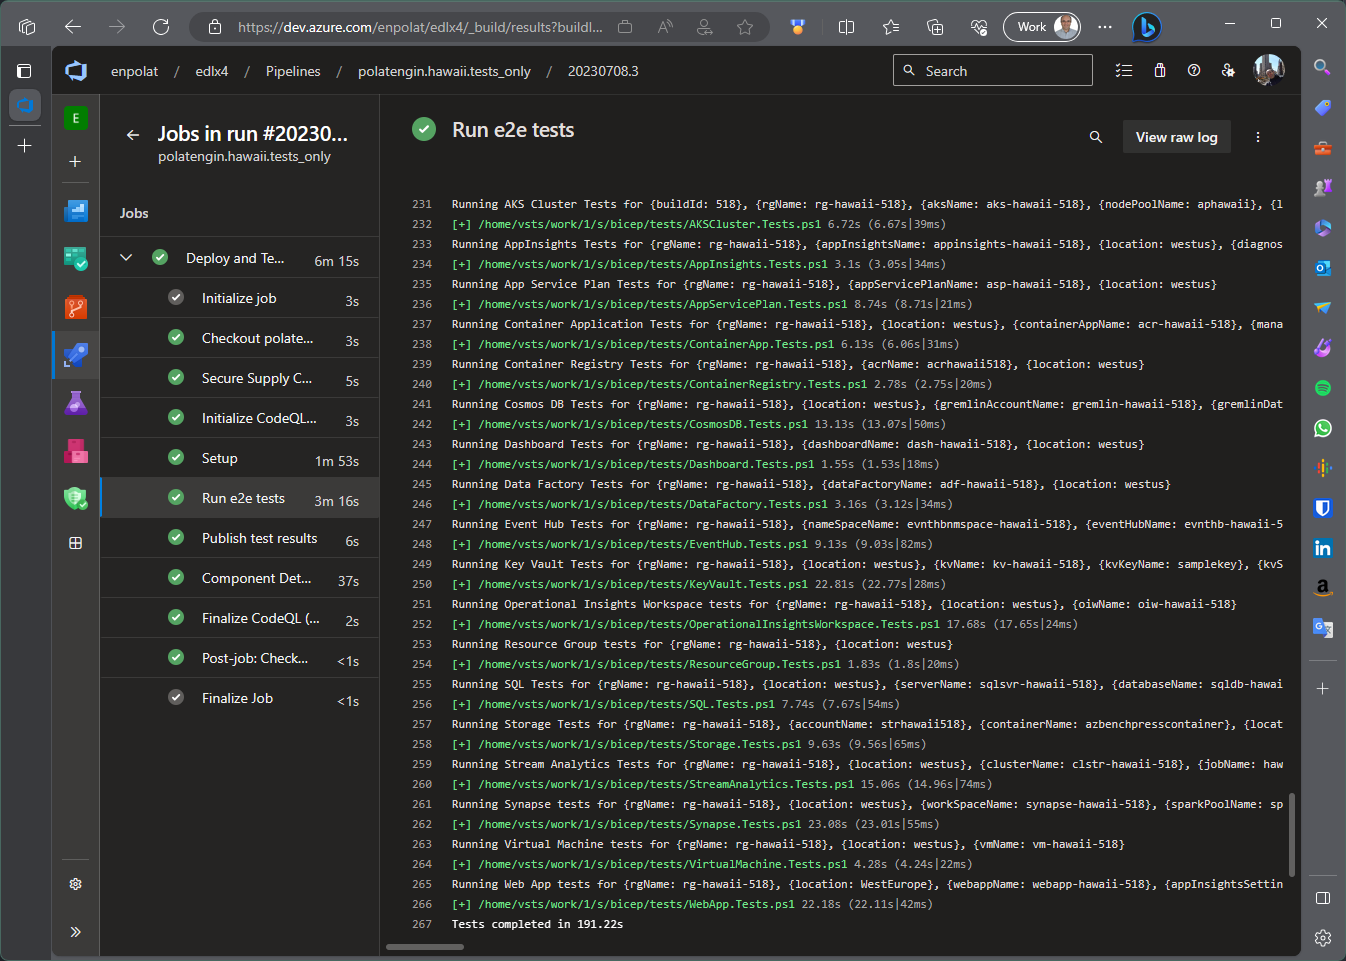Screen dimensions: 1346x961
Task: Collapse the Deploy and Test job chevron
Action: tap(126, 257)
